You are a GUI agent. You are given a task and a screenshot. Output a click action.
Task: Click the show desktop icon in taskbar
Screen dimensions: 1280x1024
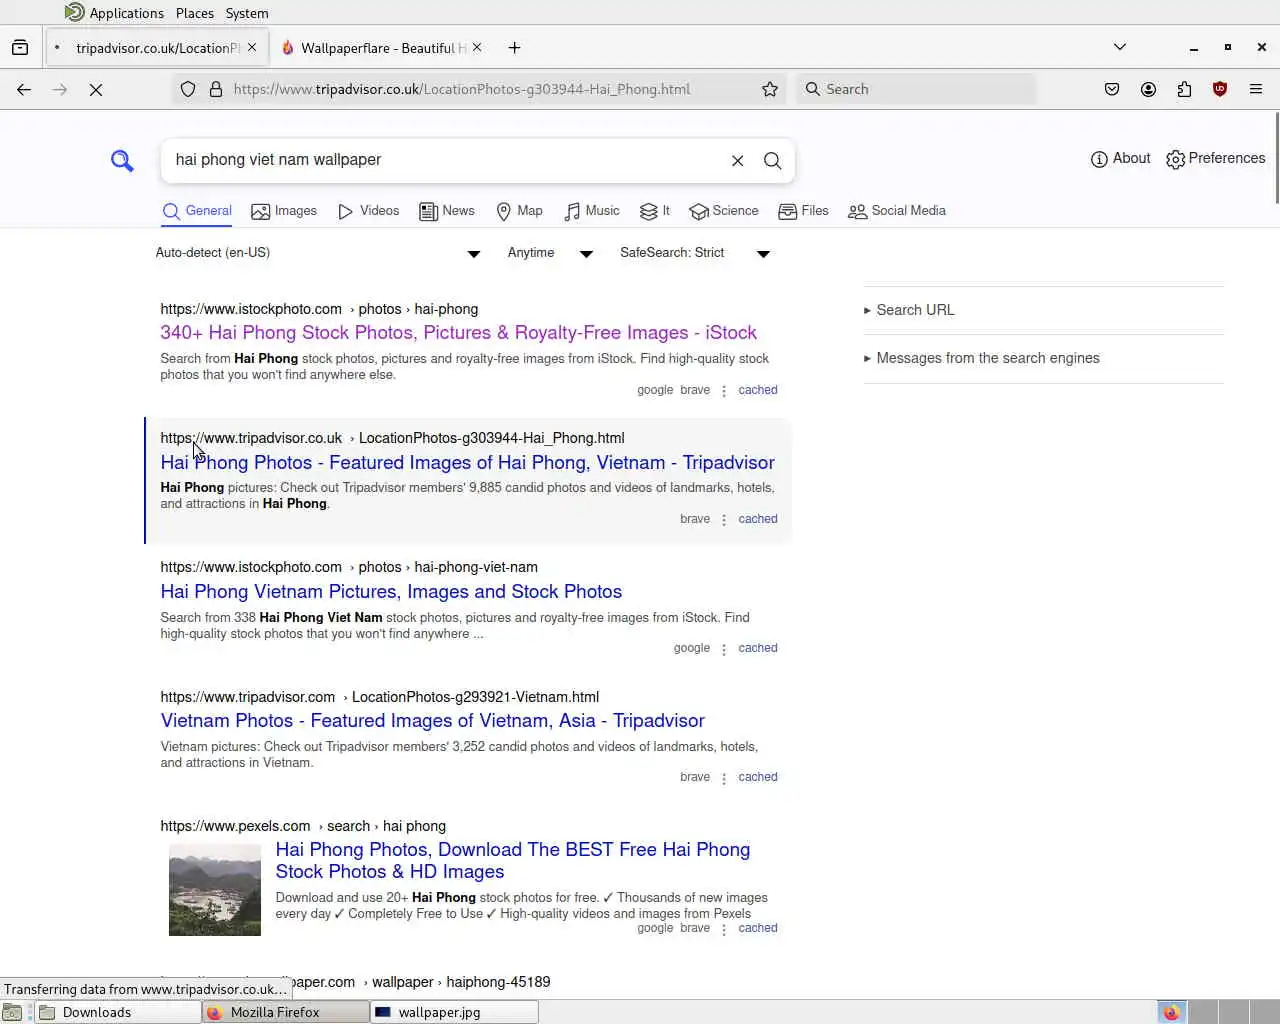tap(12, 1012)
